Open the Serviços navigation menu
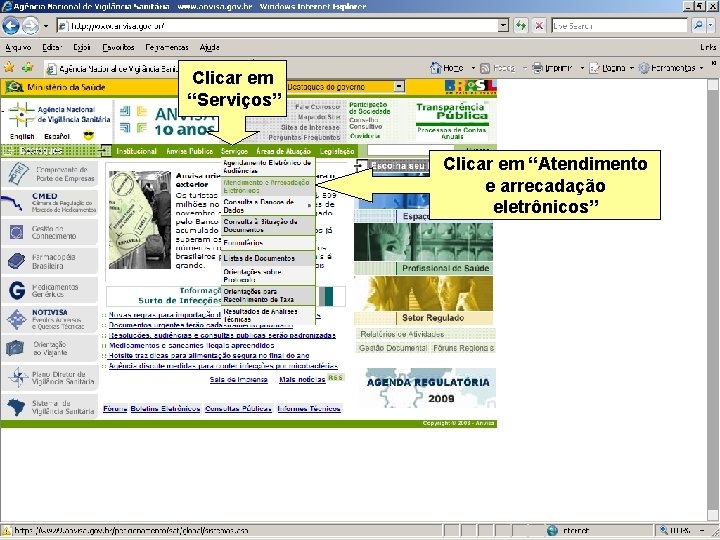This screenshot has height=540, width=720. point(234,151)
